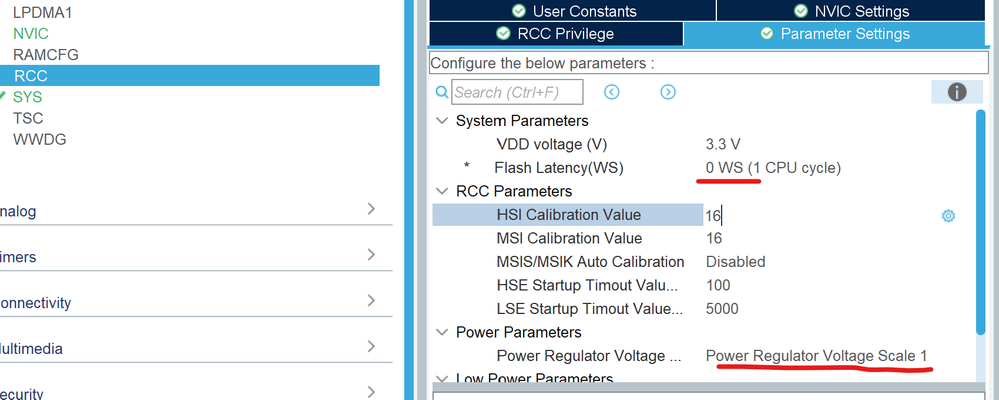999x400 pixels.
Task: Select the MSIS/MSIK Auto Calibration label
Action: pyautogui.click(x=590, y=262)
